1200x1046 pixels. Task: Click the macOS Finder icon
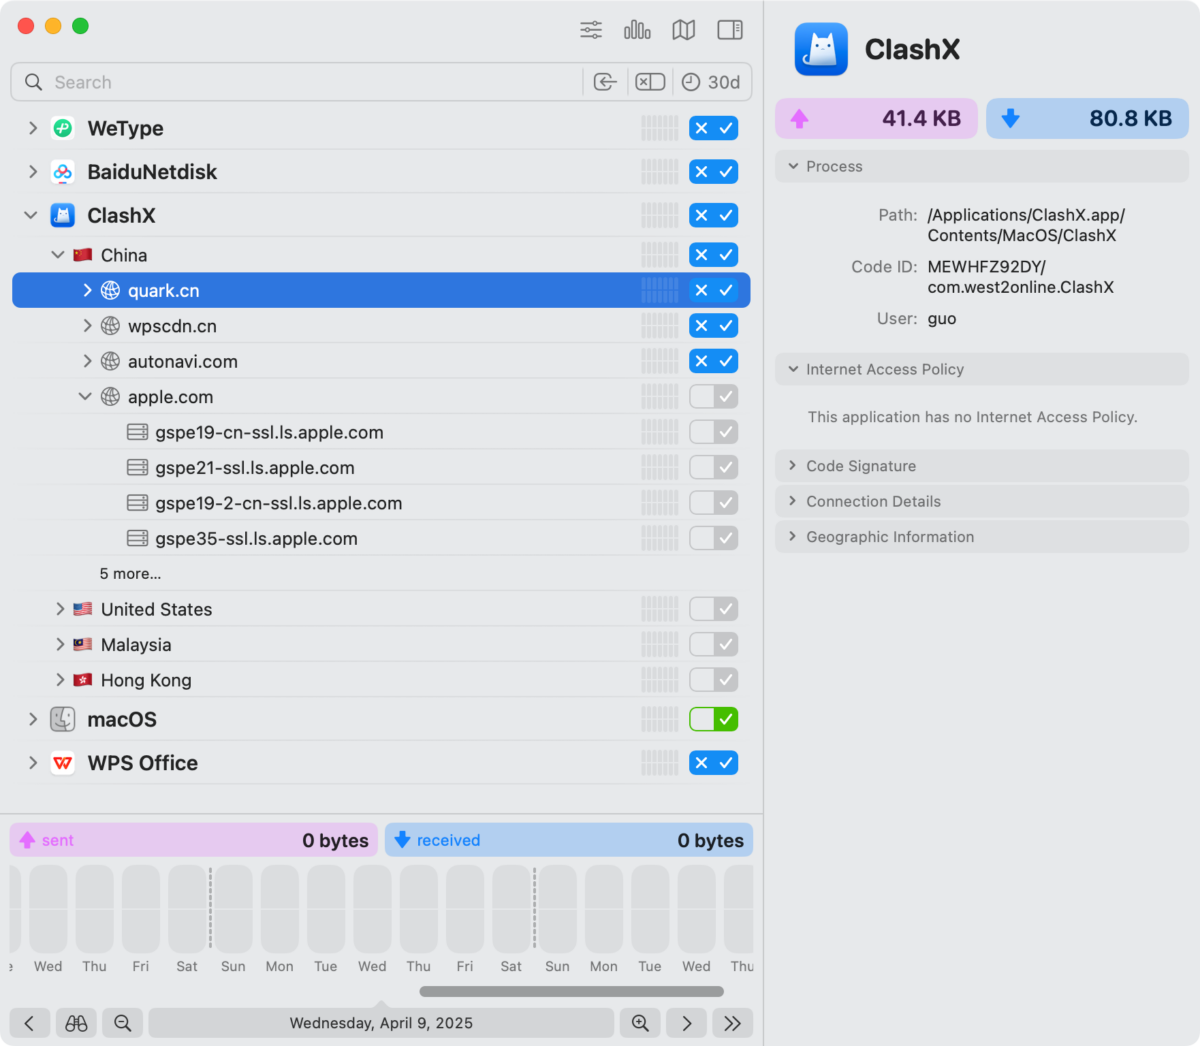coord(63,719)
